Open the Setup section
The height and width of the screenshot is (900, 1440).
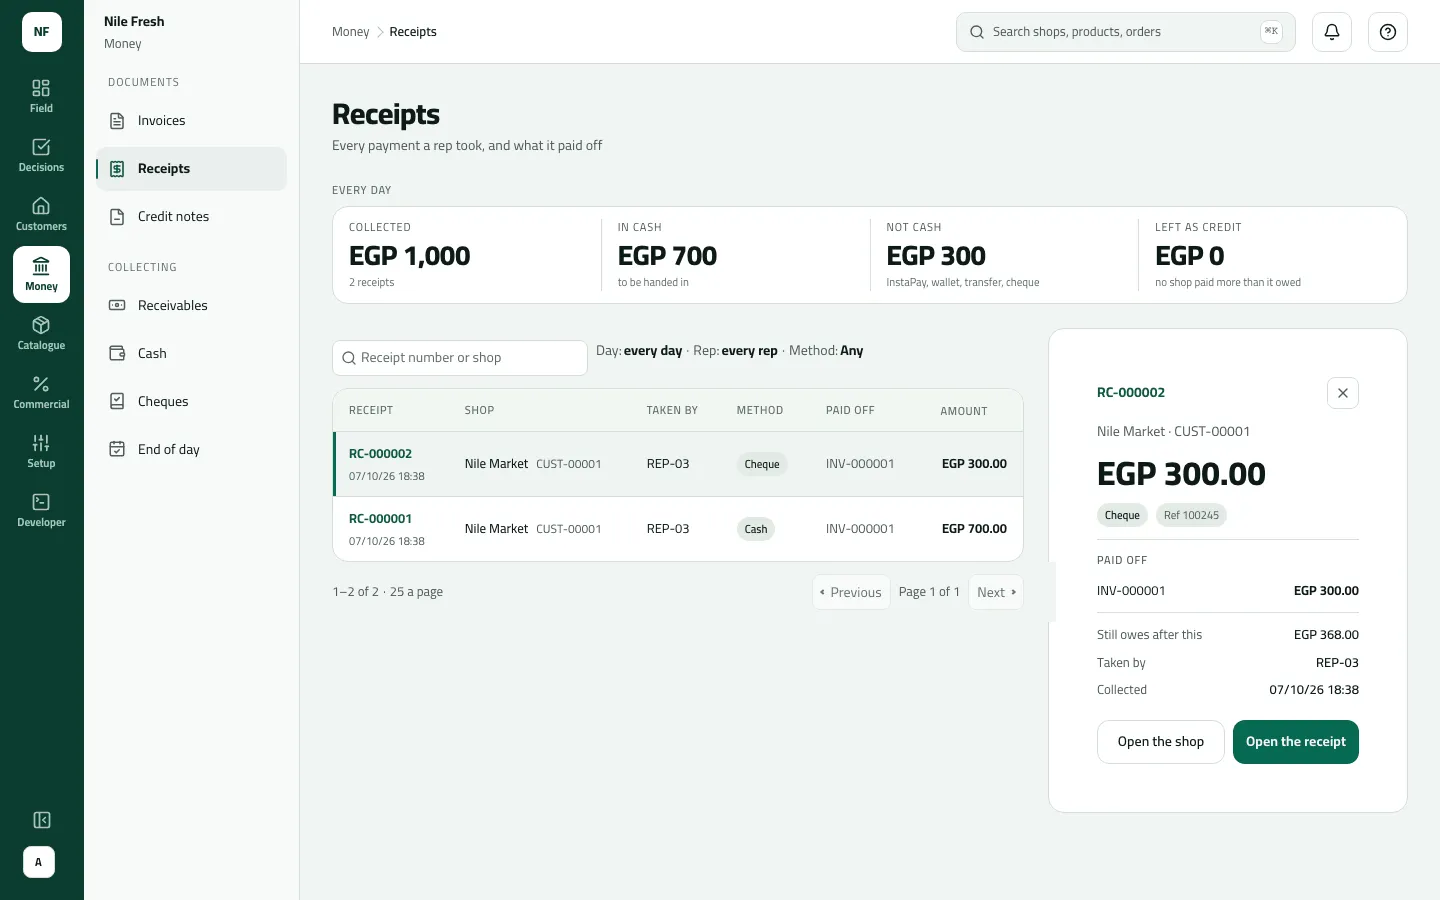(41, 452)
